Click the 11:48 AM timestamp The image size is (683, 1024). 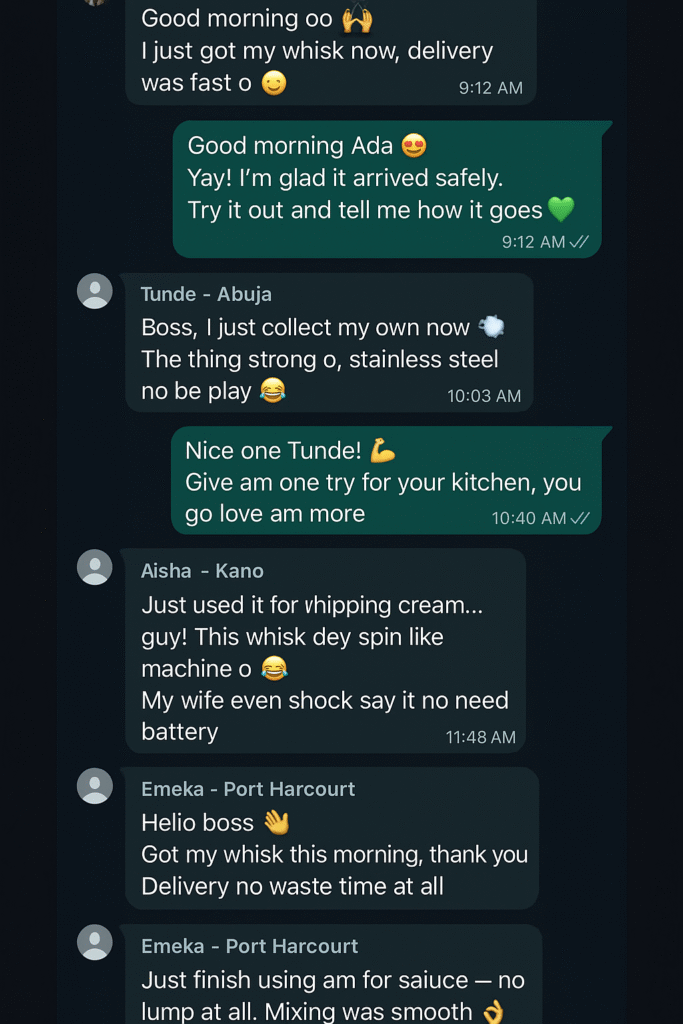click(x=481, y=737)
